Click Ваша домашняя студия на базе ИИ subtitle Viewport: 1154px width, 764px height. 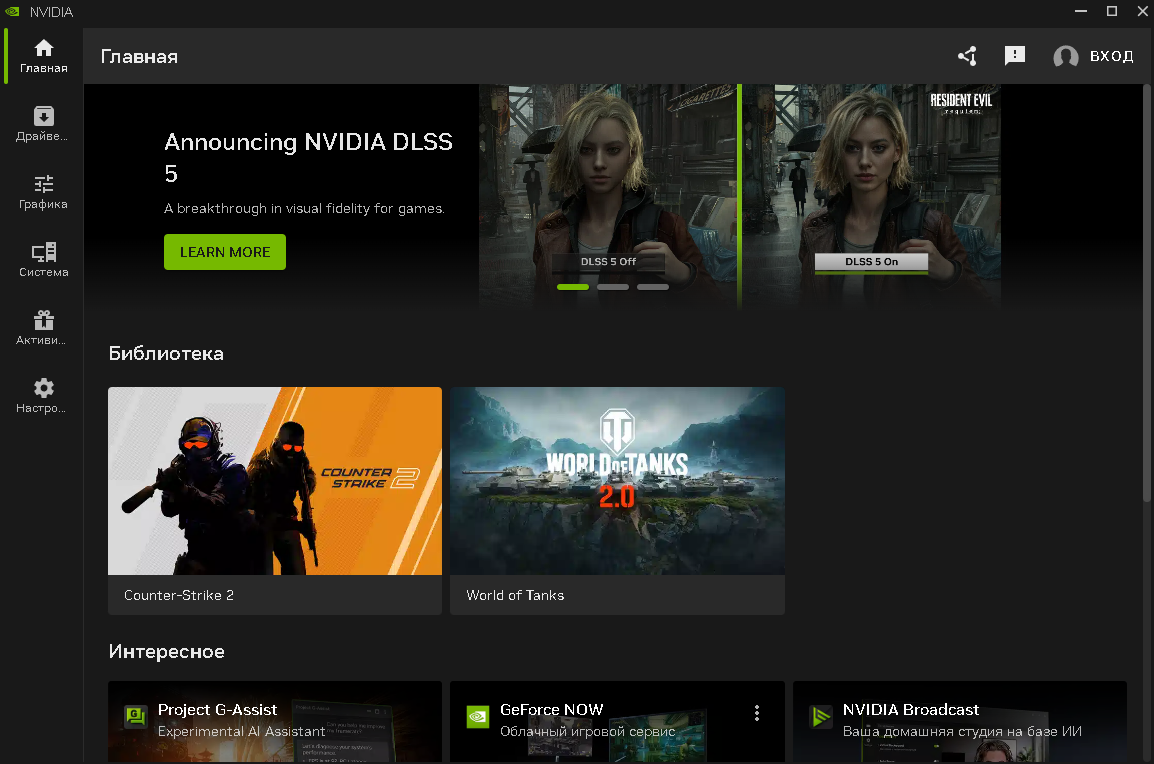tap(962, 731)
